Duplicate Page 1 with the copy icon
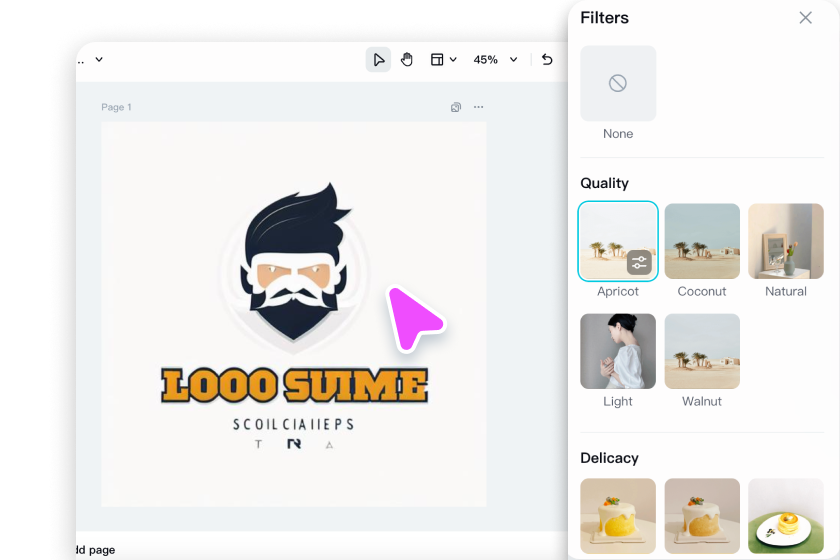 point(456,107)
